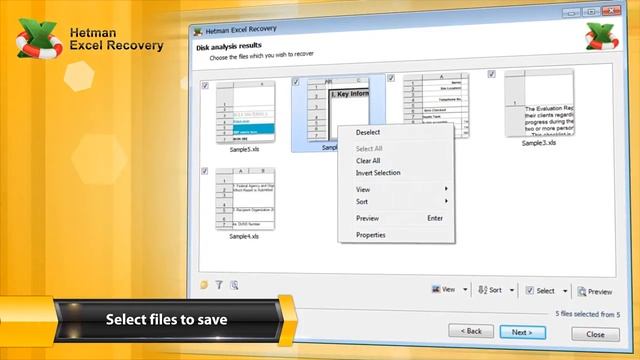The height and width of the screenshot is (360, 640).
Task: Click the yellow round icon in bottom toolbar
Action: [x=204, y=284]
